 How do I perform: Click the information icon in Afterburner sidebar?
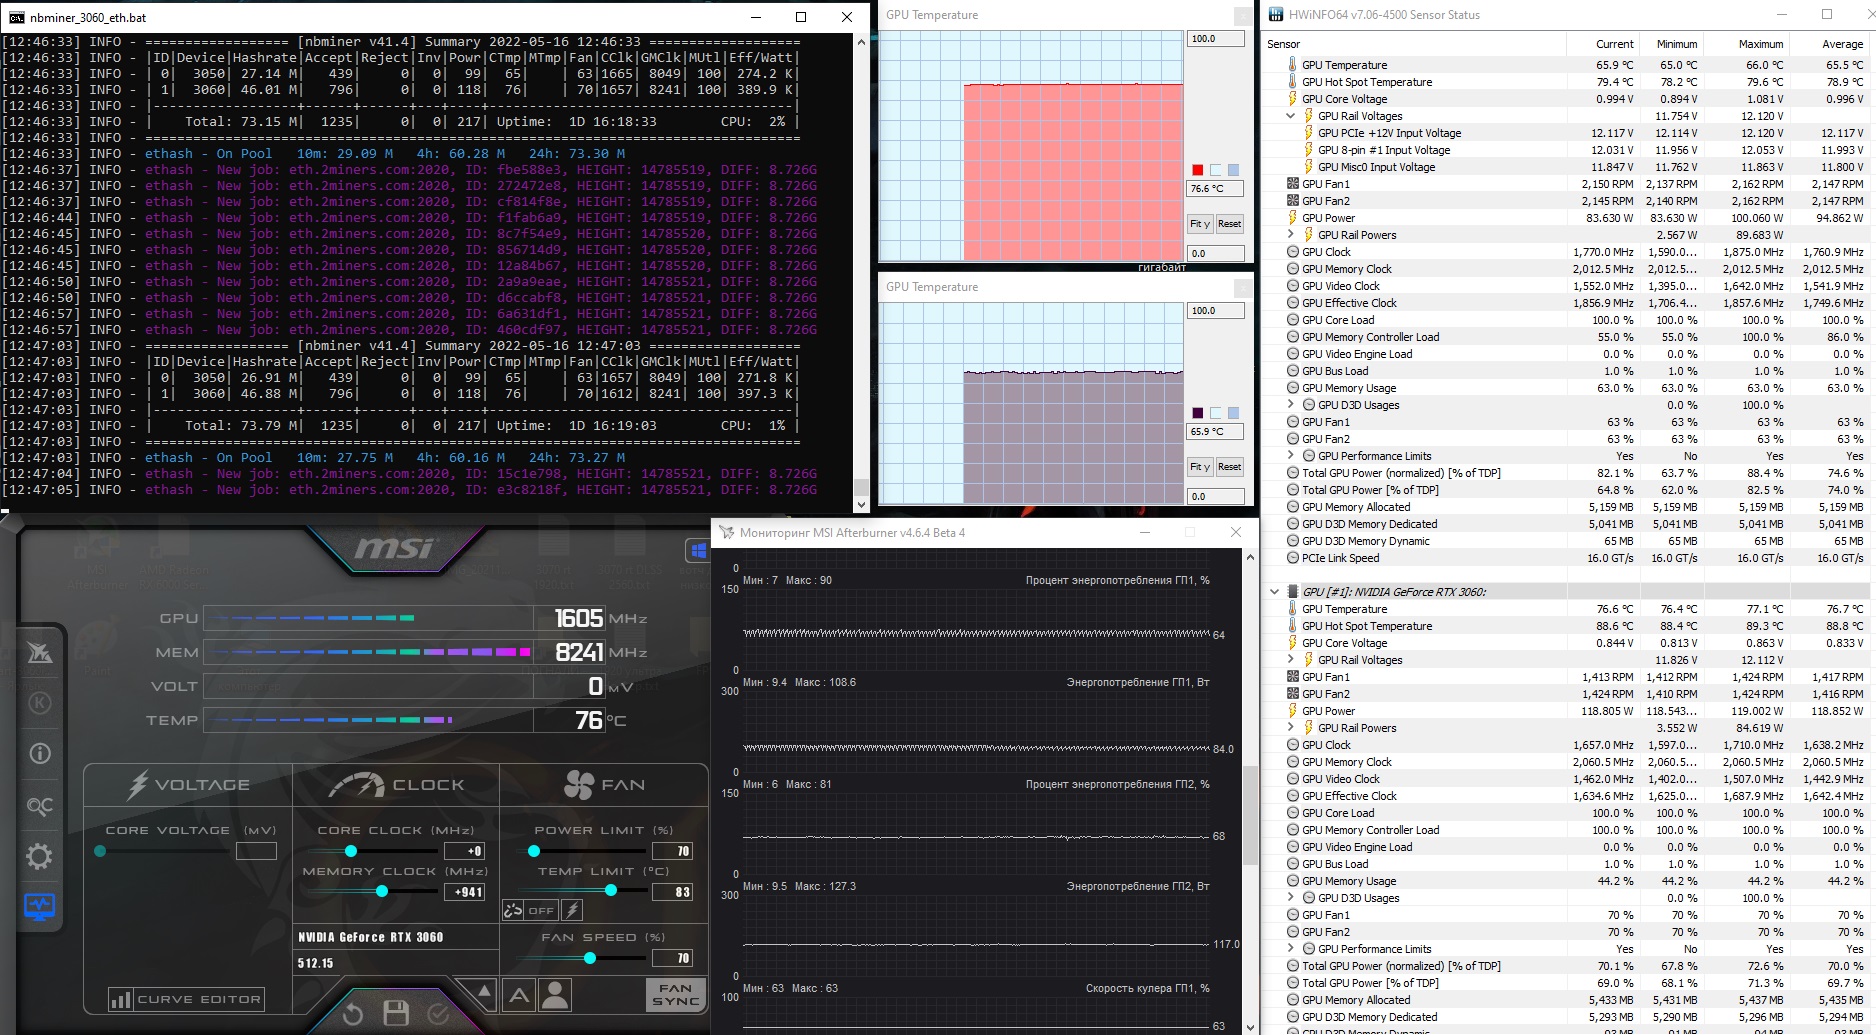pyautogui.click(x=40, y=754)
